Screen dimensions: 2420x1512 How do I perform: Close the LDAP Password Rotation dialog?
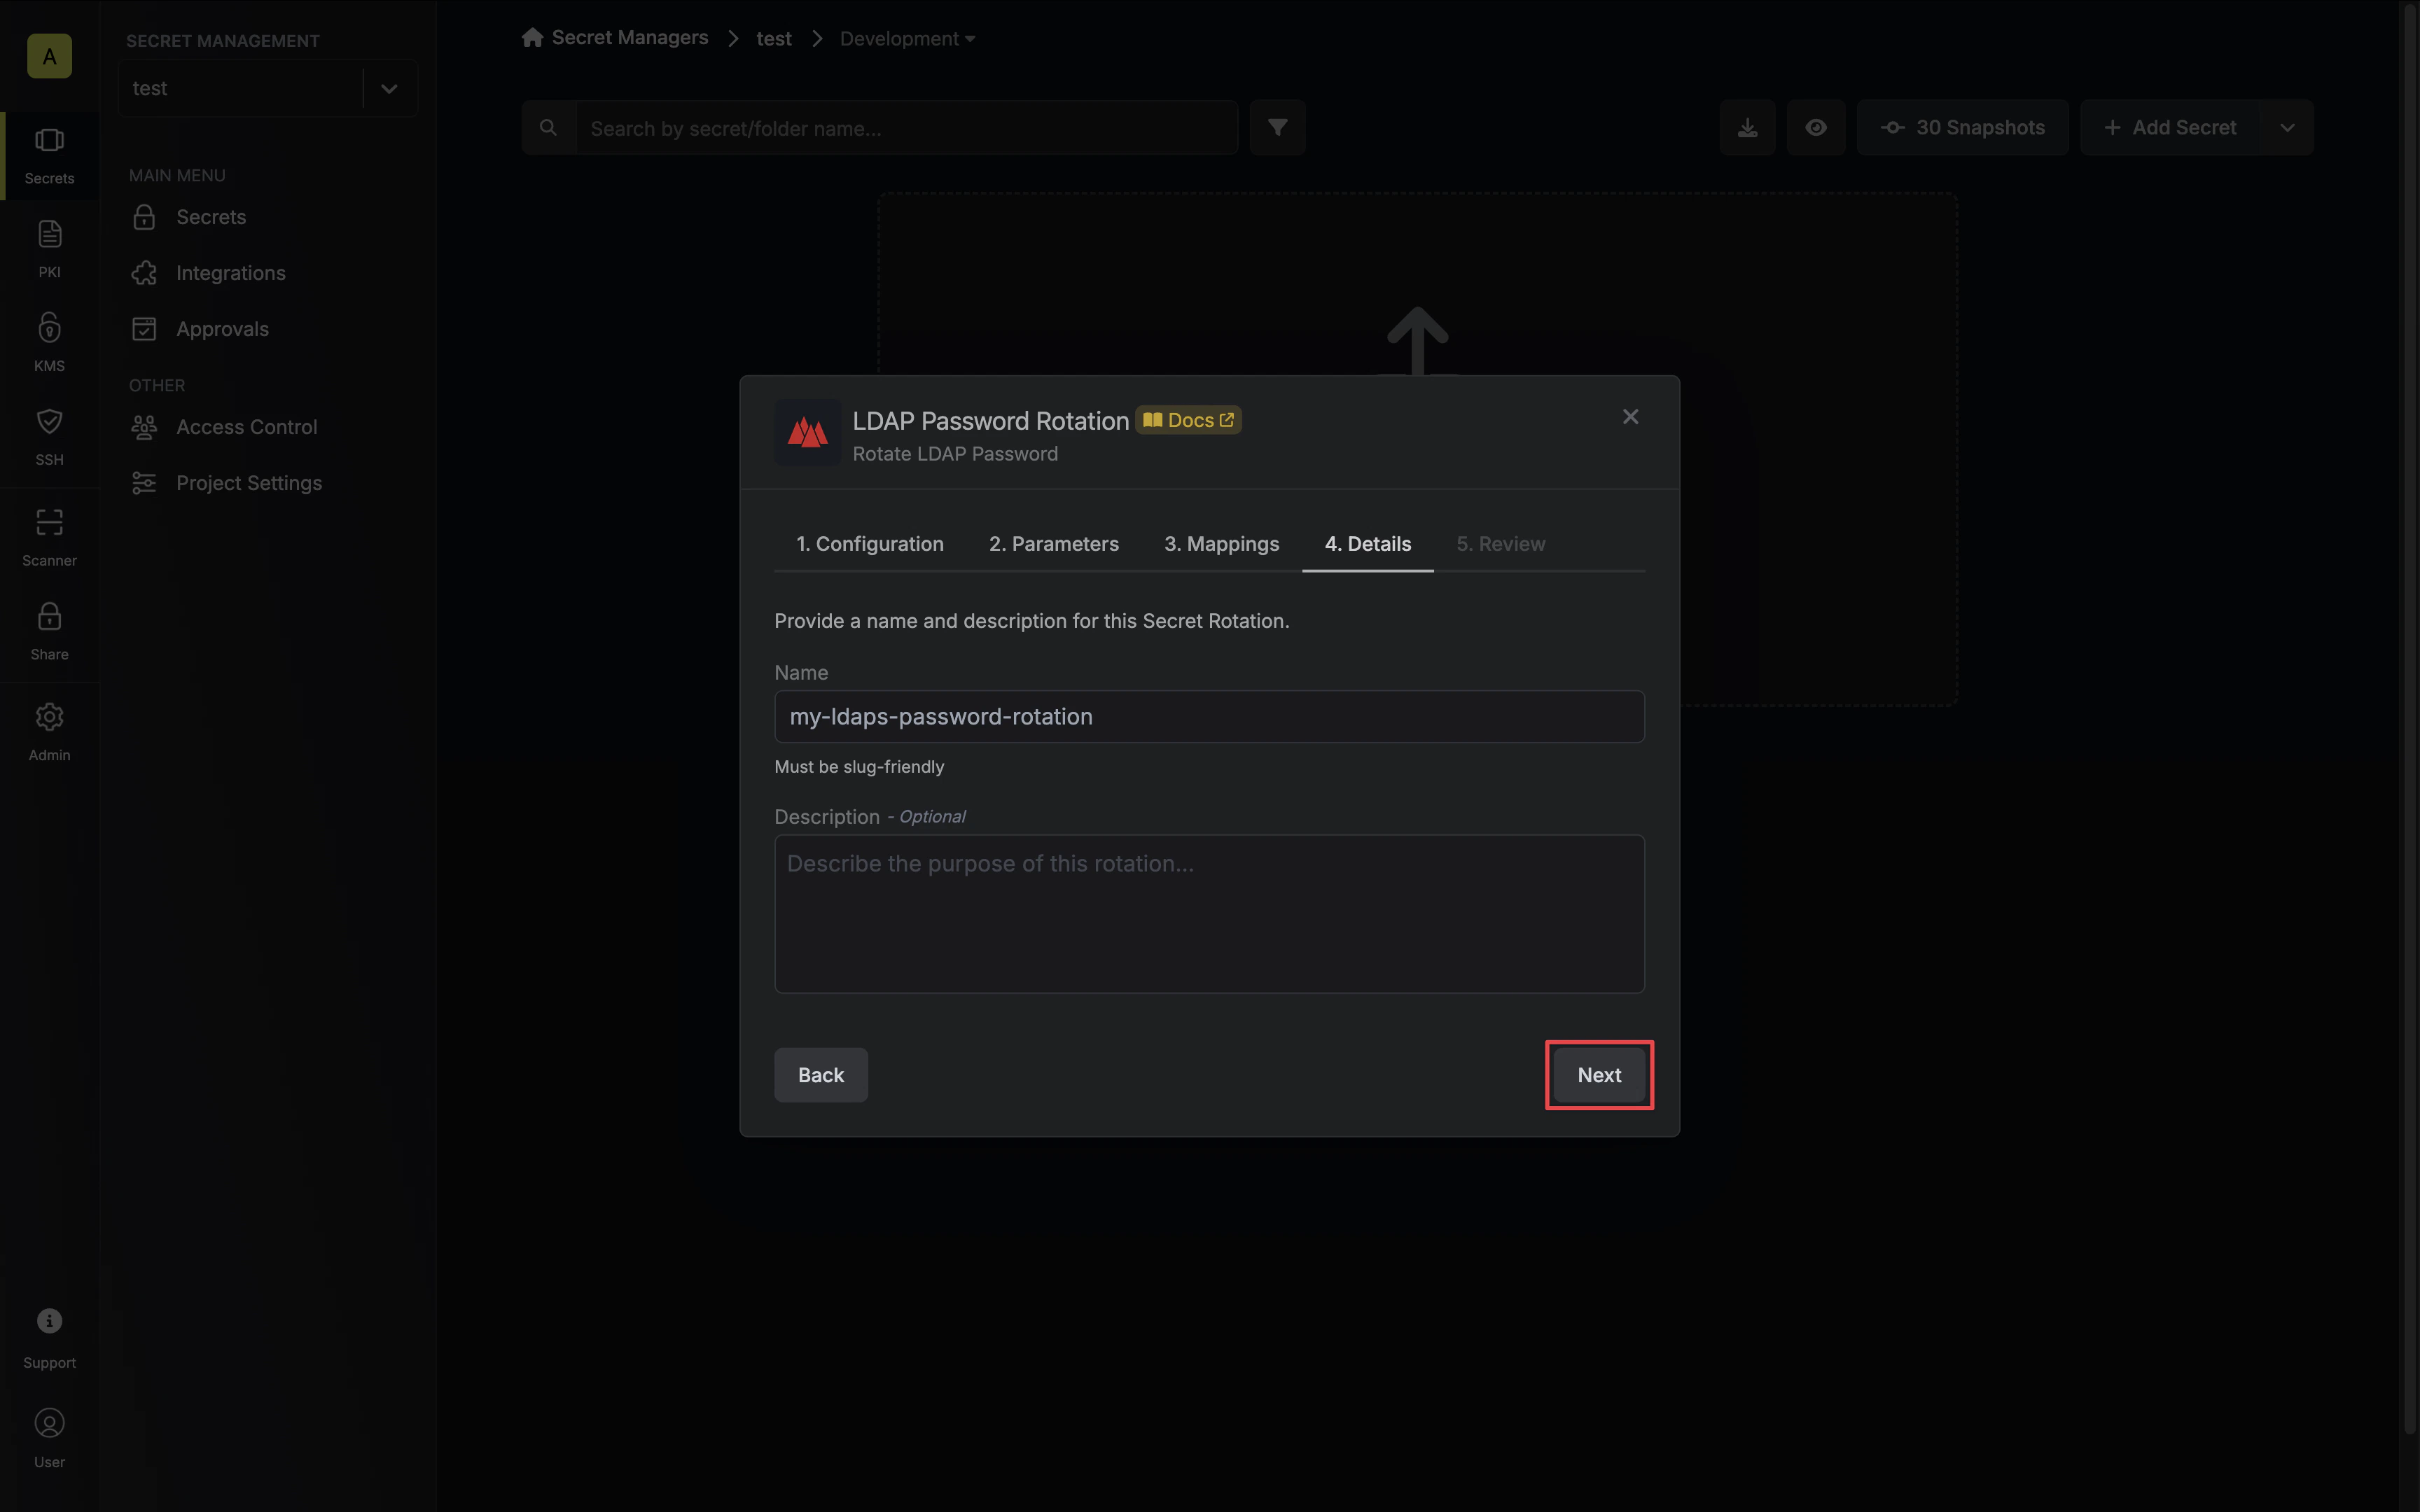(1630, 416)
